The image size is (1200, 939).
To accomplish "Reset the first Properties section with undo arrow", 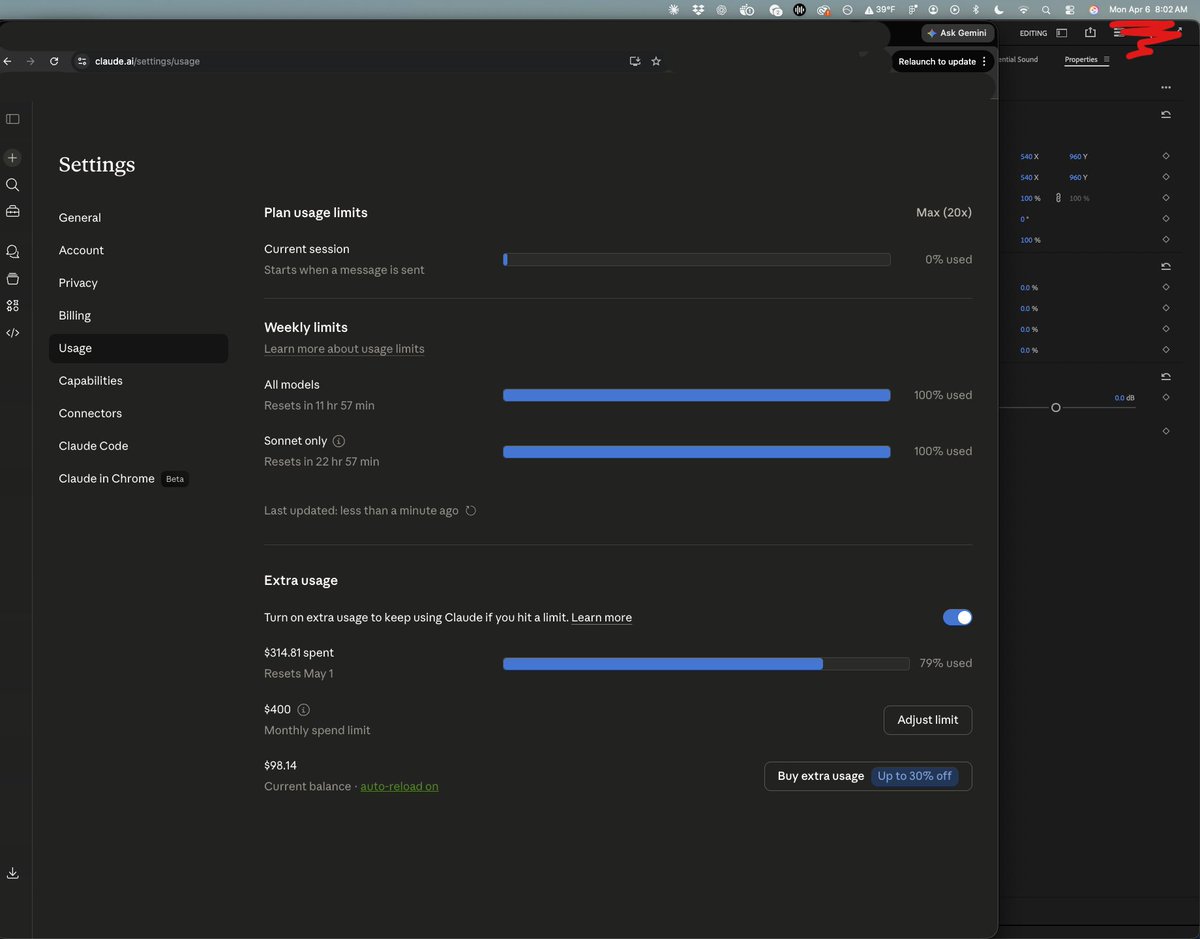I will point(1166,115).
